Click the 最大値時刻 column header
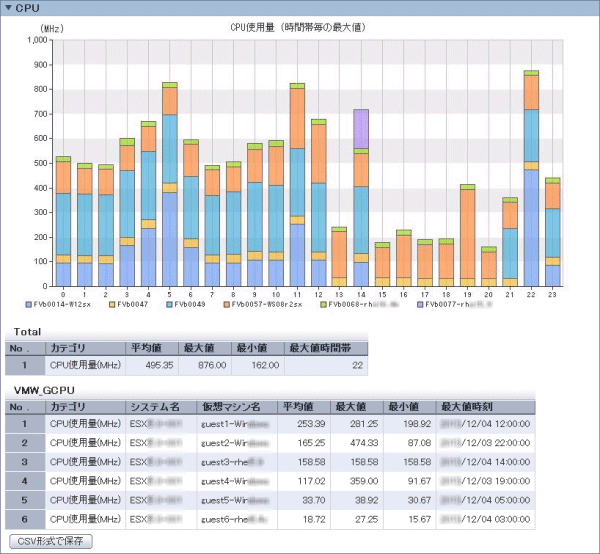Image resolution: width=600 pixels, height=554 pixels. pos(470,408)
